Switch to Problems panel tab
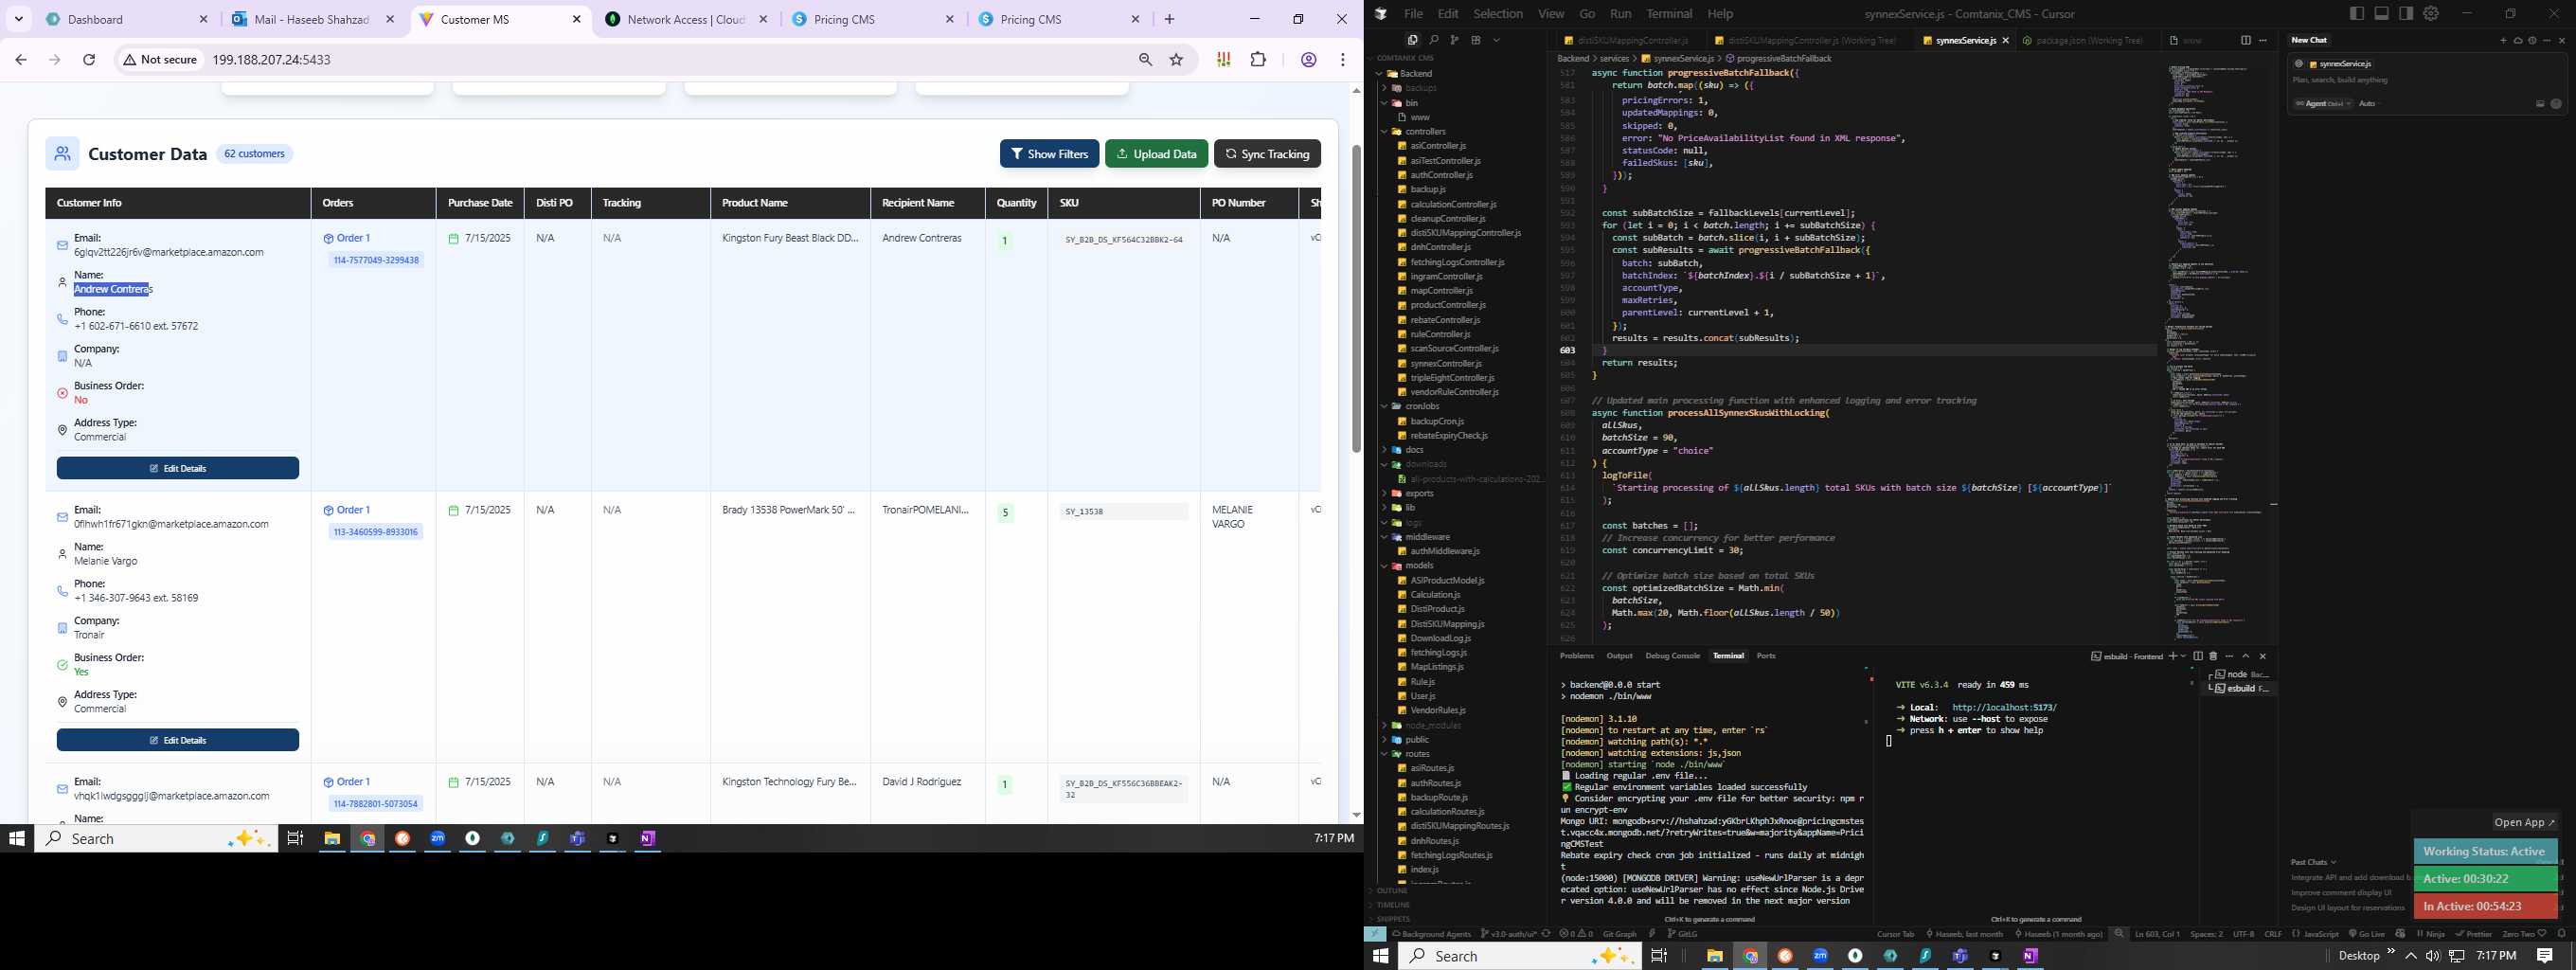The height and width of the screenshot is (970, 2576). [x=1577, y=656]
